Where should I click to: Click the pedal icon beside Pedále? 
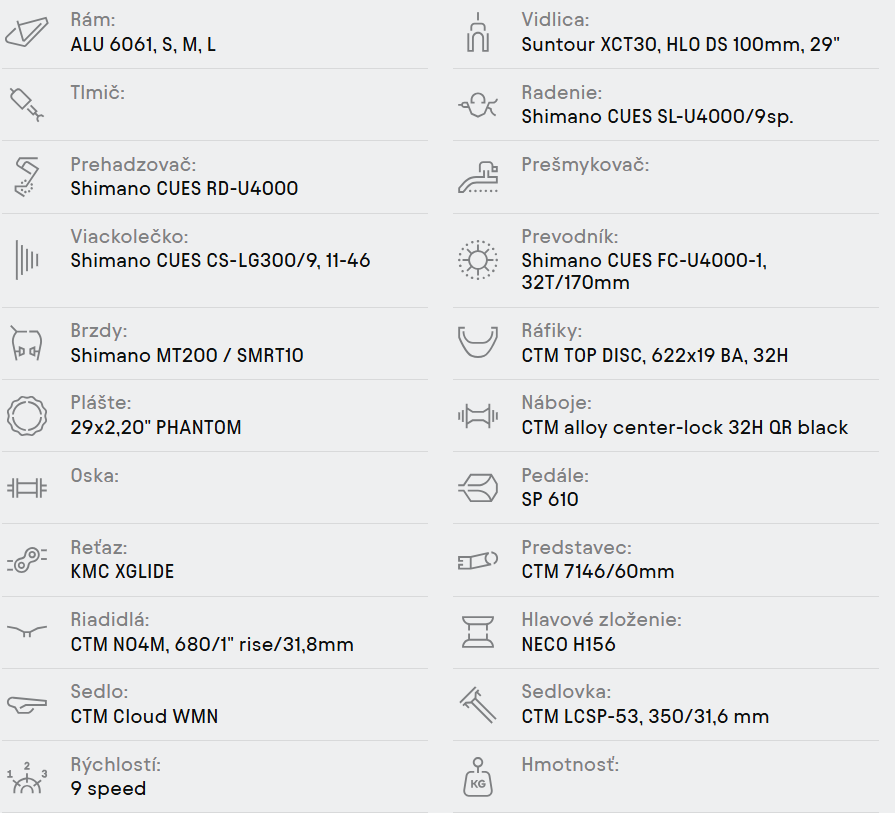coord(478,488)
